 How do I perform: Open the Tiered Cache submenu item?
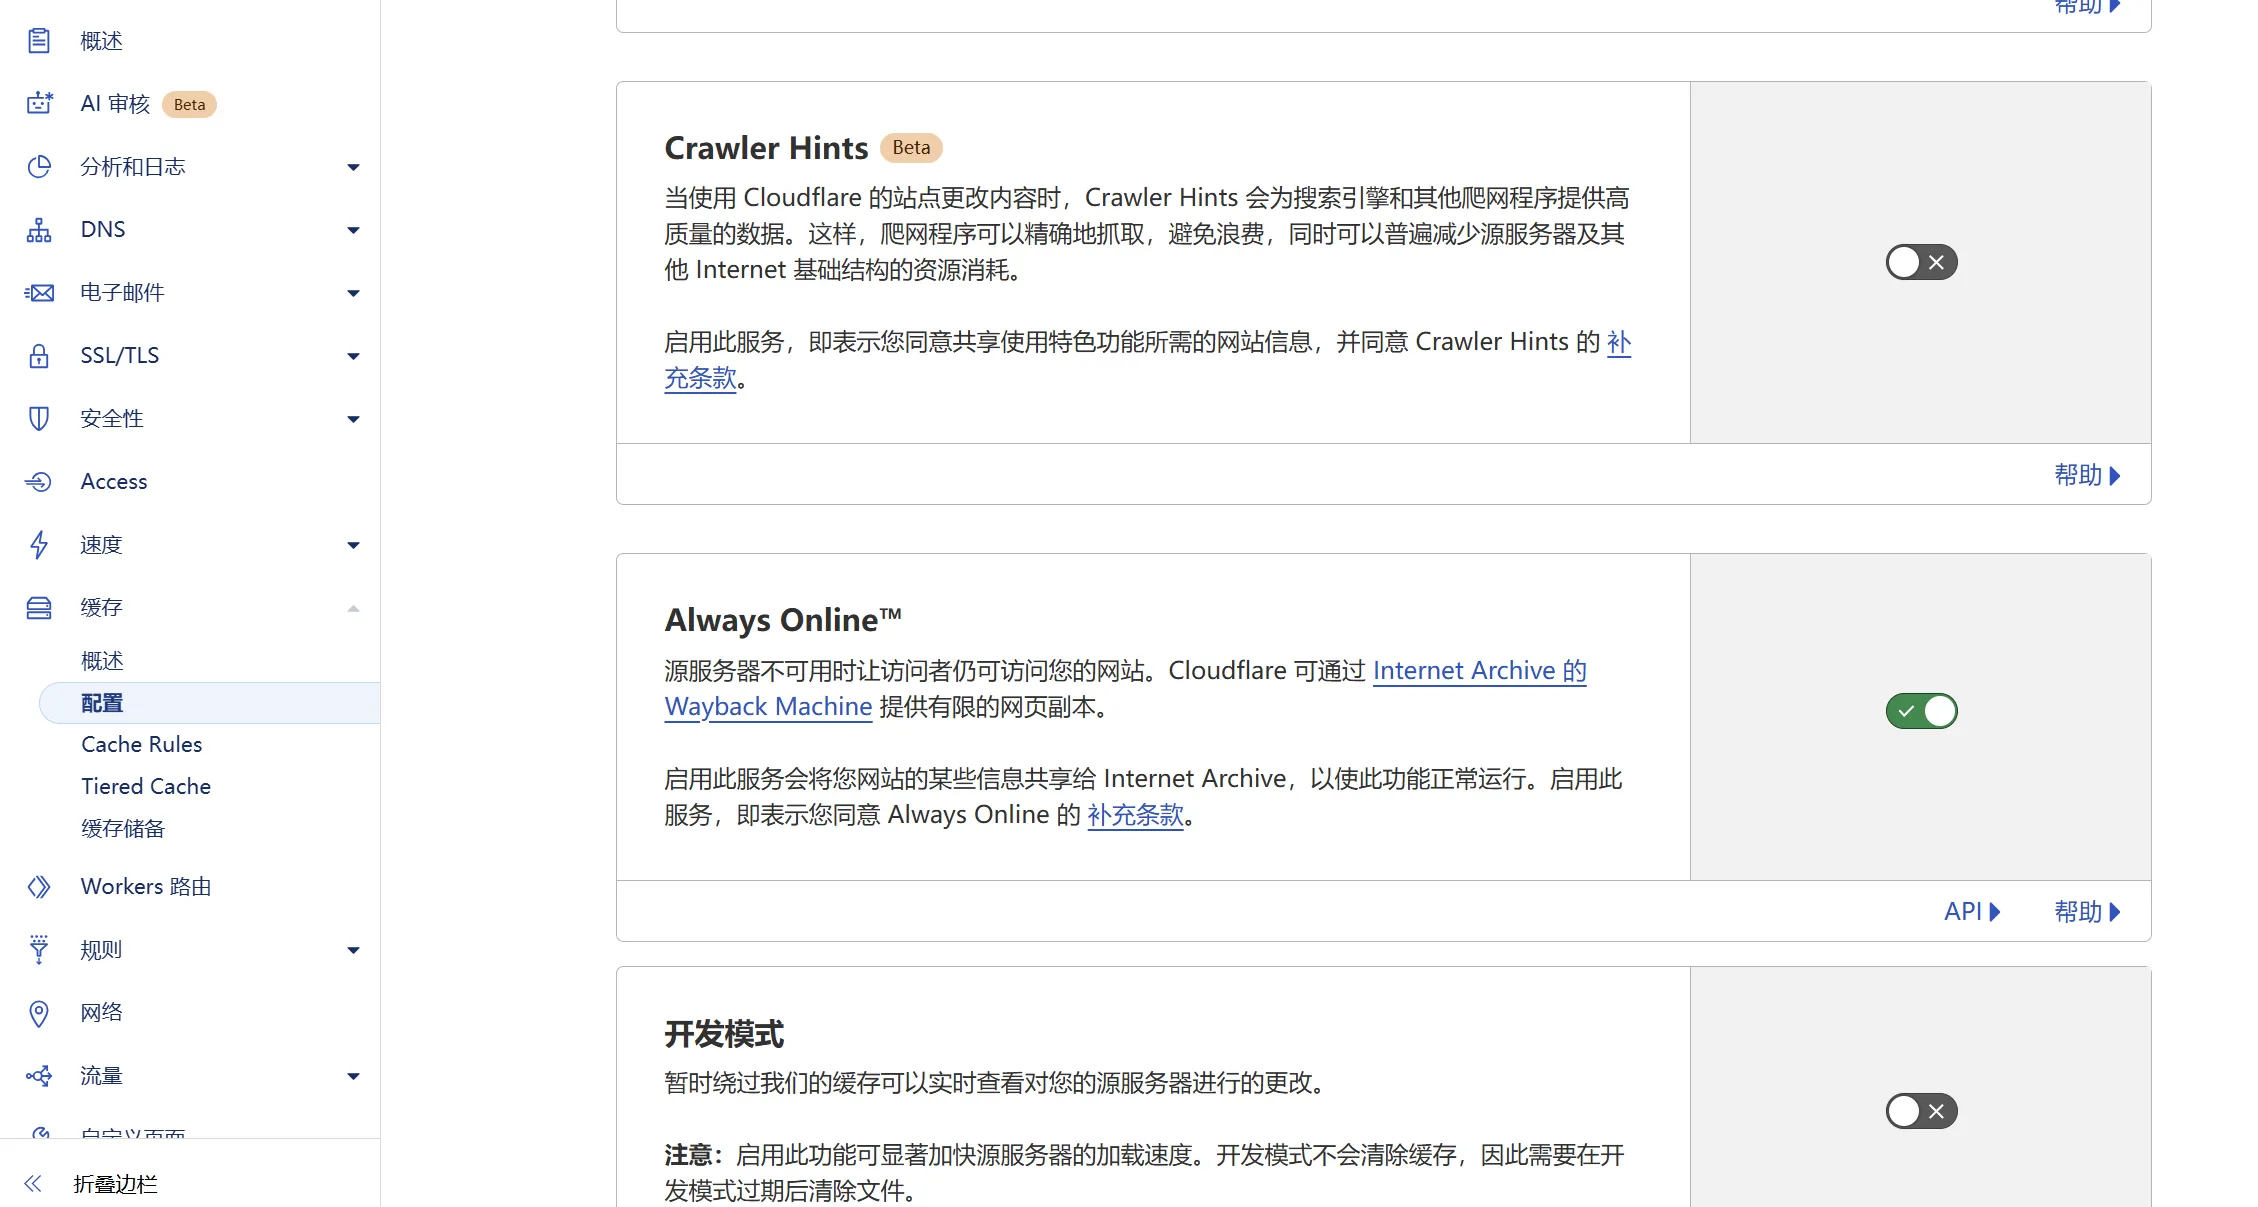pos(146,786)
